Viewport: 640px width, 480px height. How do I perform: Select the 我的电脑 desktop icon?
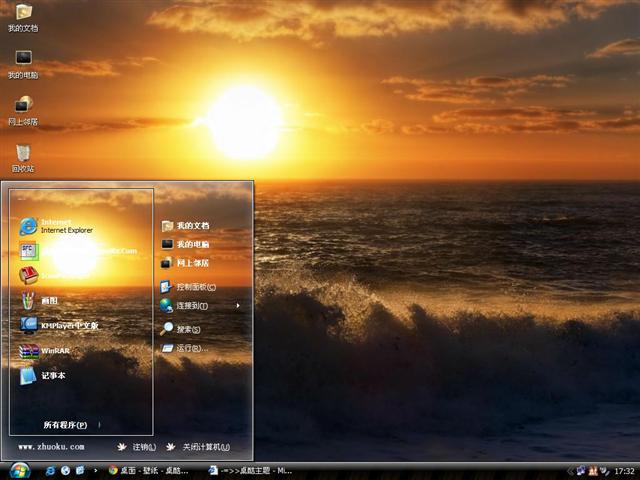[23, 62]
